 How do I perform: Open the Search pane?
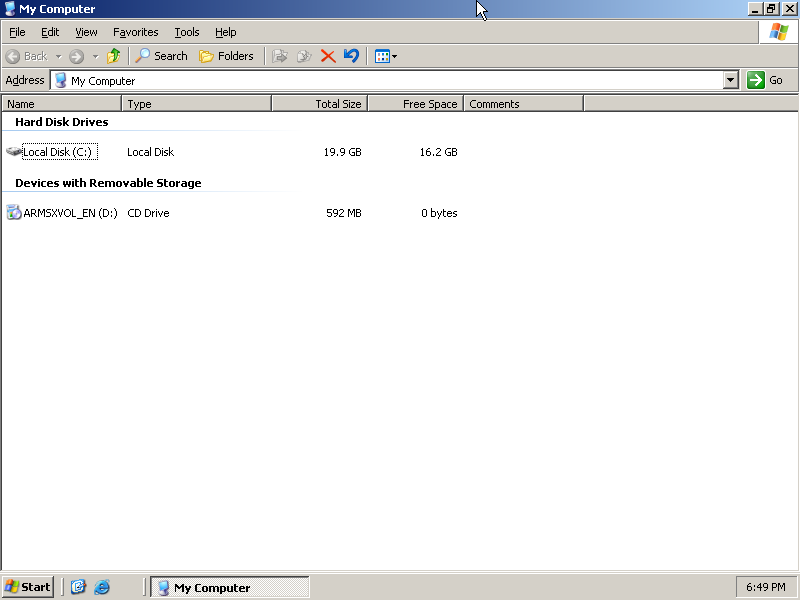tap(162, 56)
